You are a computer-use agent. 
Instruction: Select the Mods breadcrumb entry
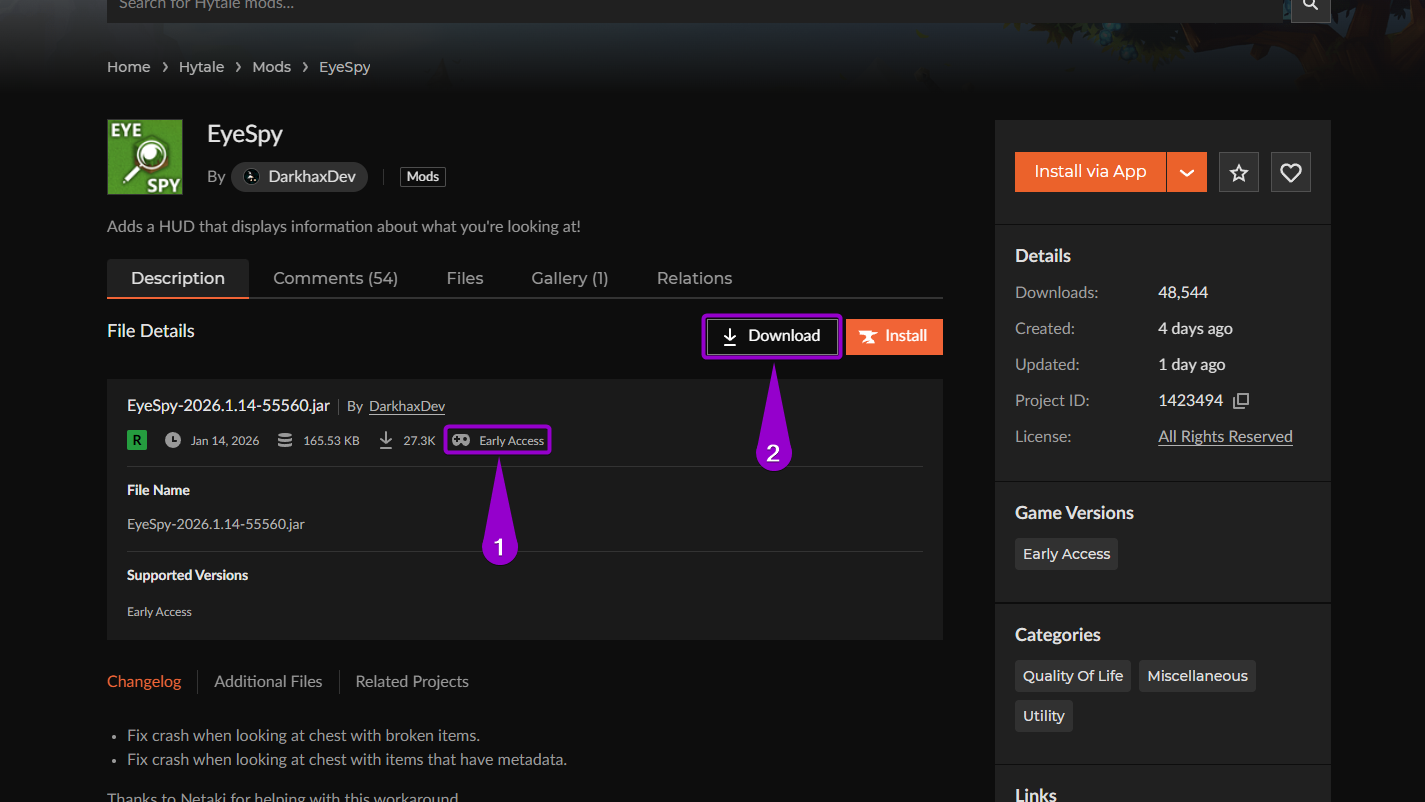(271, 66)
